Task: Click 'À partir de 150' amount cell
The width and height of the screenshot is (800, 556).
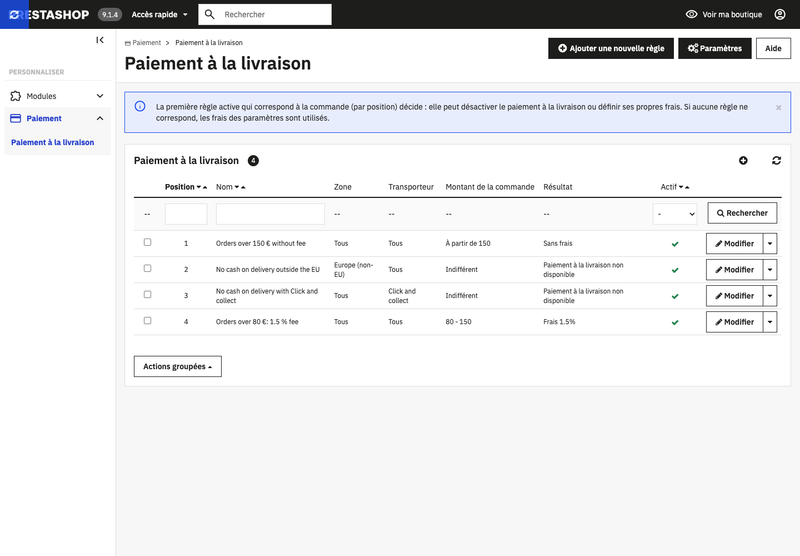Action: coord(468,243)
